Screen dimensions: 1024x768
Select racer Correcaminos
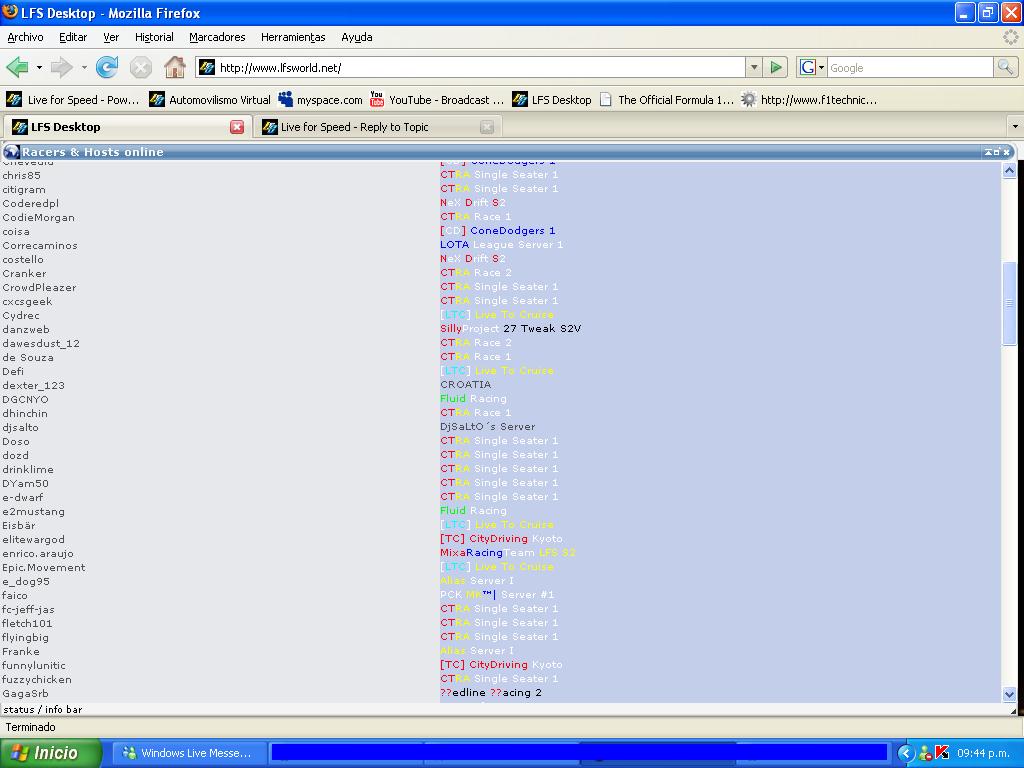click(x=40, y=246)
